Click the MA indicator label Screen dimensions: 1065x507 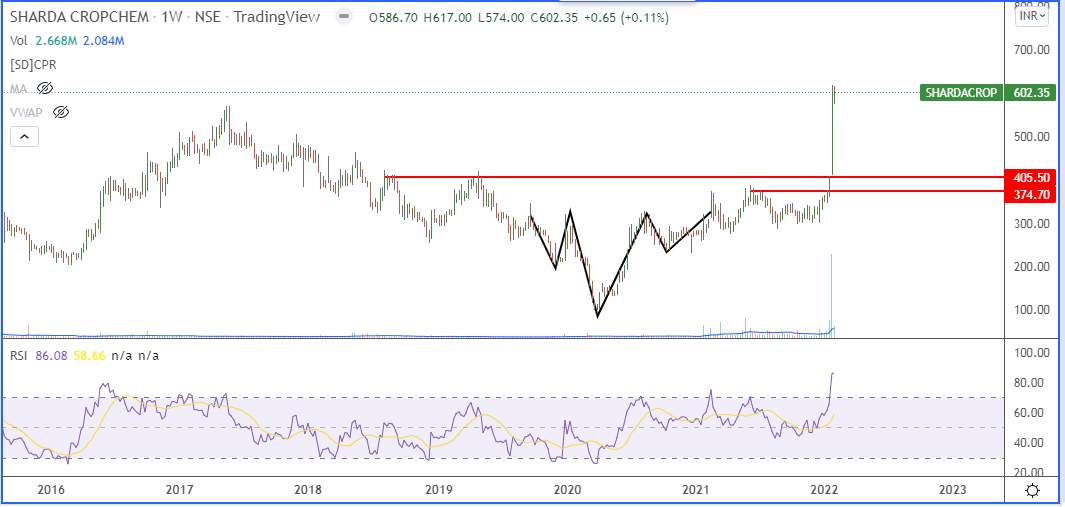tap(19, 88)
